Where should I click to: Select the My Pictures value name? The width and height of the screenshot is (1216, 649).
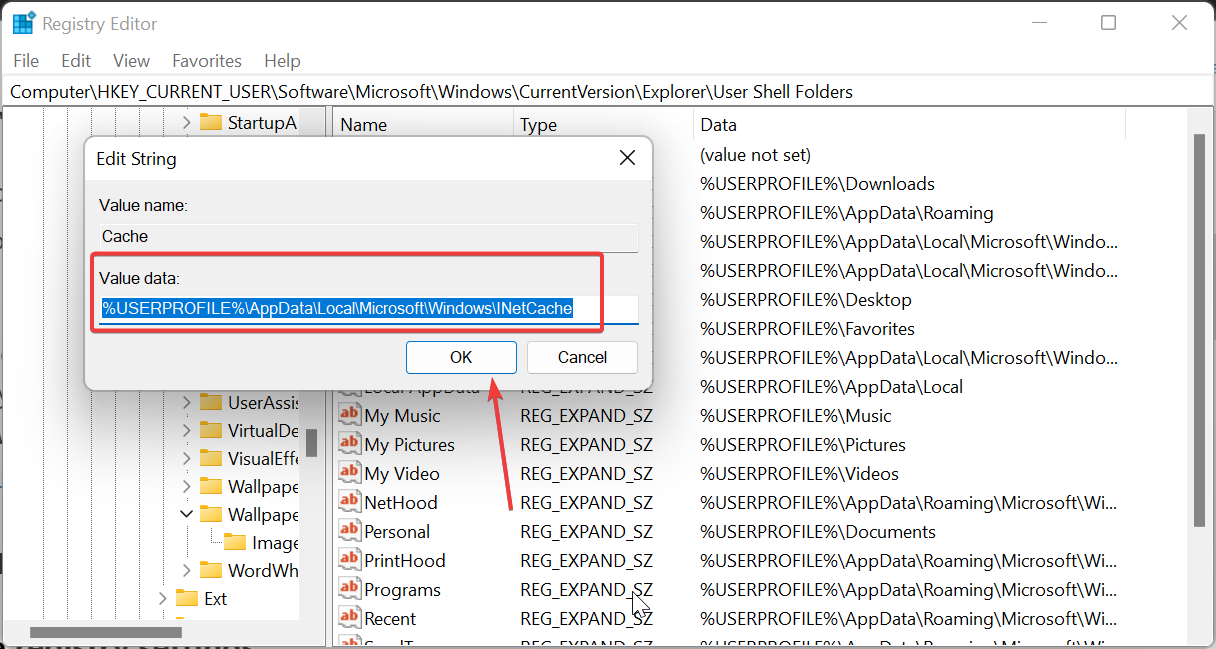click(409, 445)
